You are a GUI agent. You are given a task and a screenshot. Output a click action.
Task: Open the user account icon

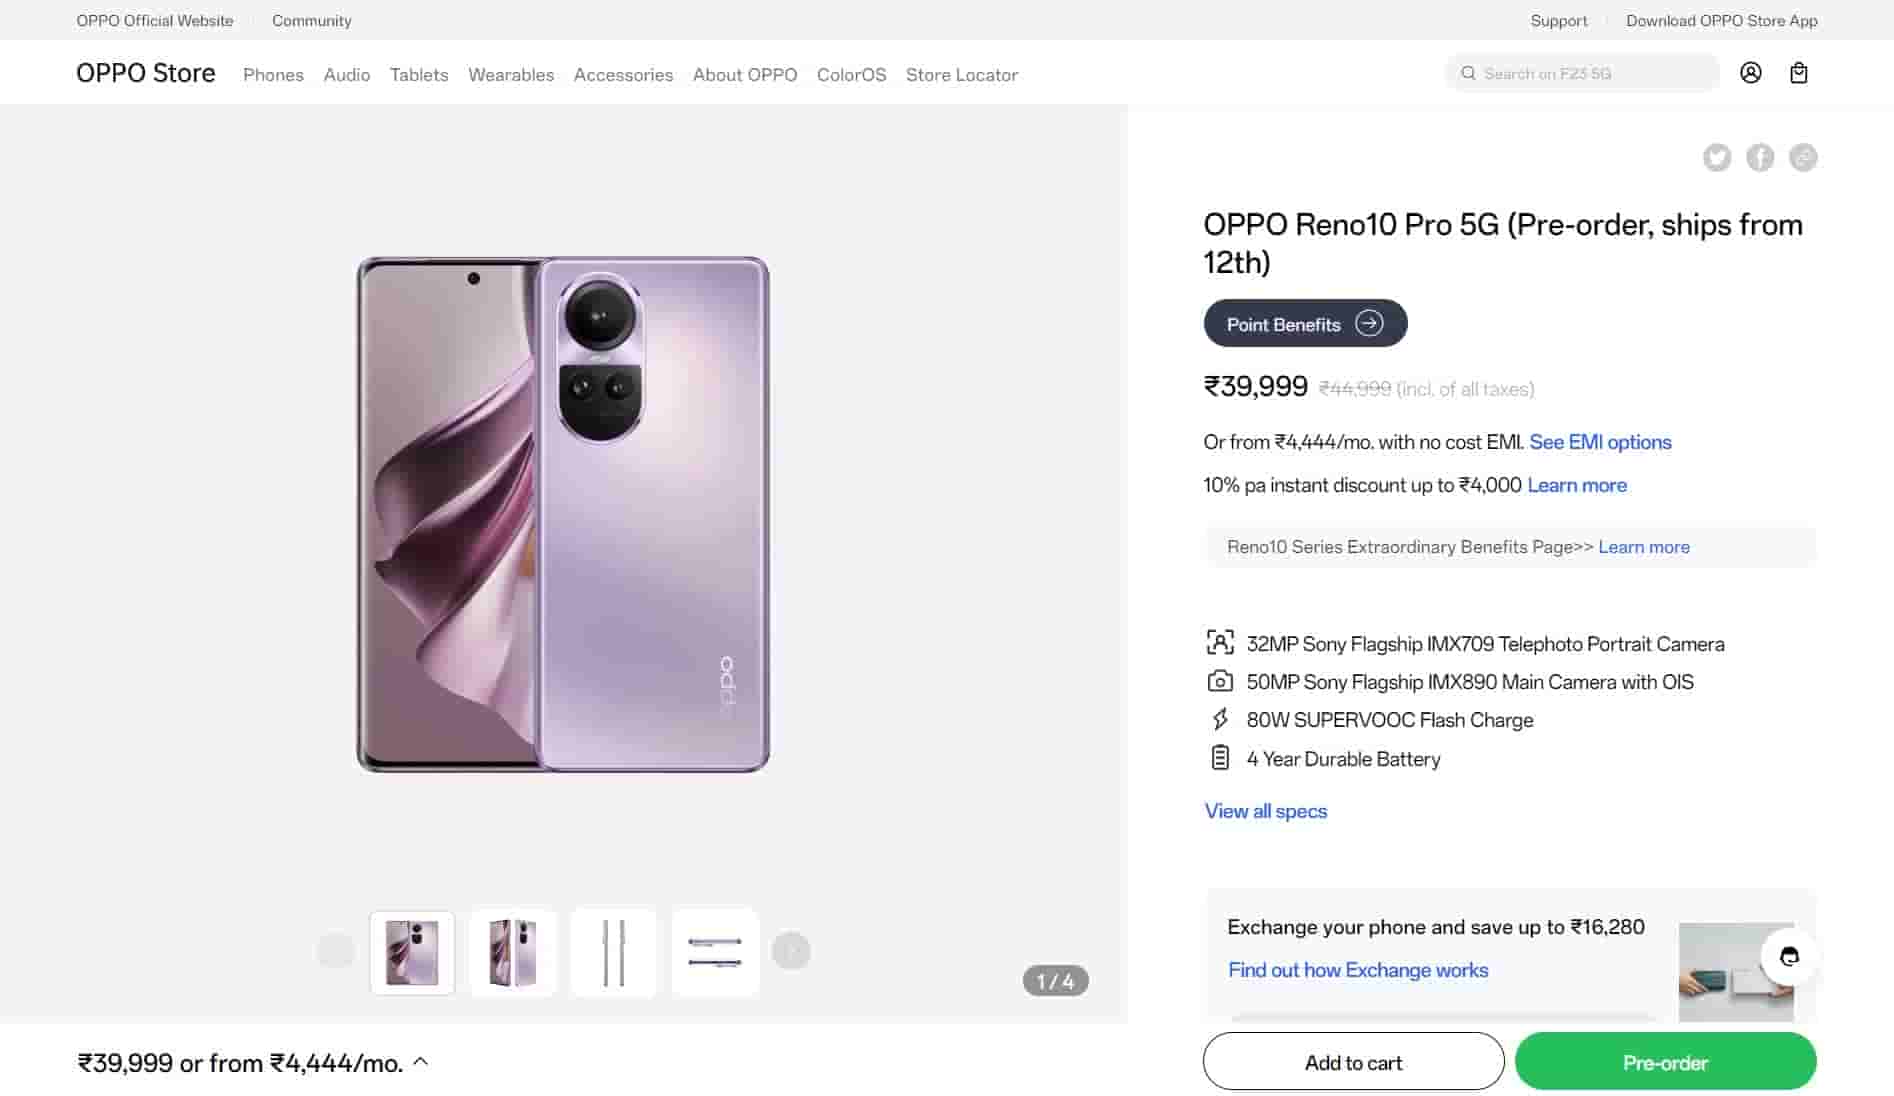1750,73
